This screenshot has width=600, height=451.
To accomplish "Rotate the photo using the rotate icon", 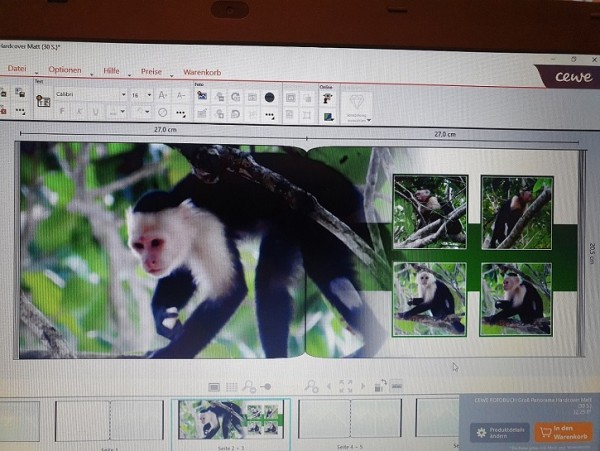I will pos(236,97).
